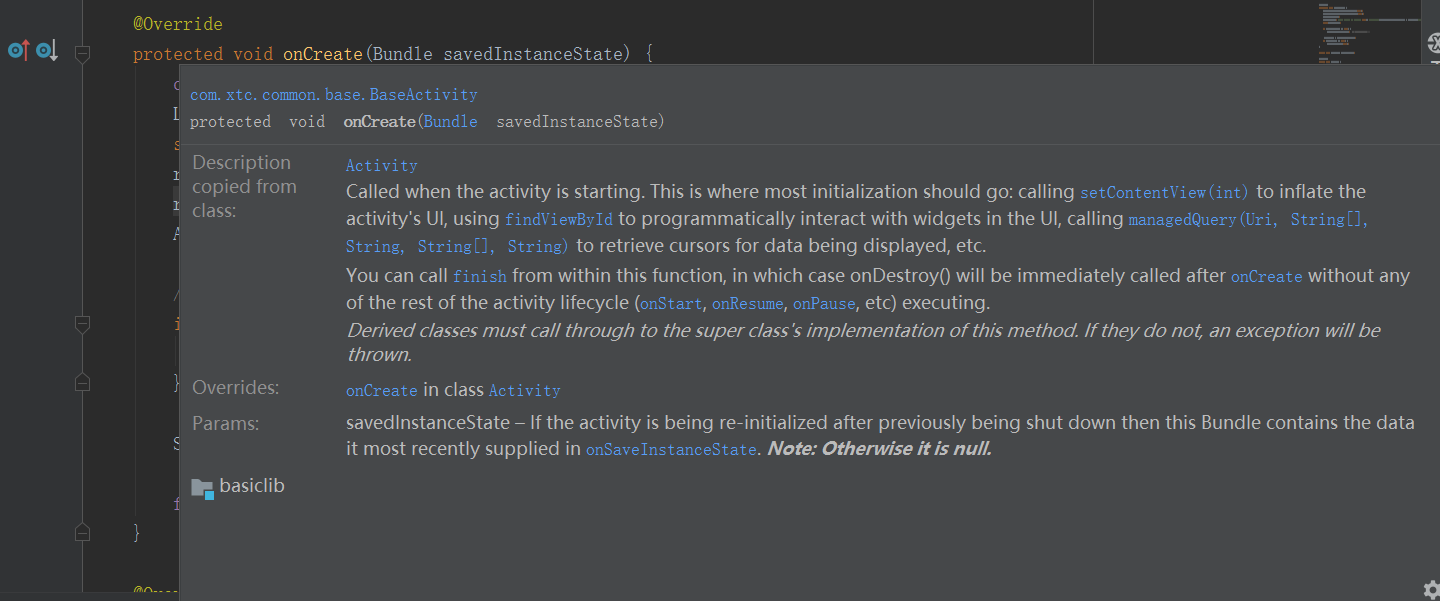The image size is (1440, 601).
Task: Open the documentation popup settings gear
Action: coord(1431,589)
